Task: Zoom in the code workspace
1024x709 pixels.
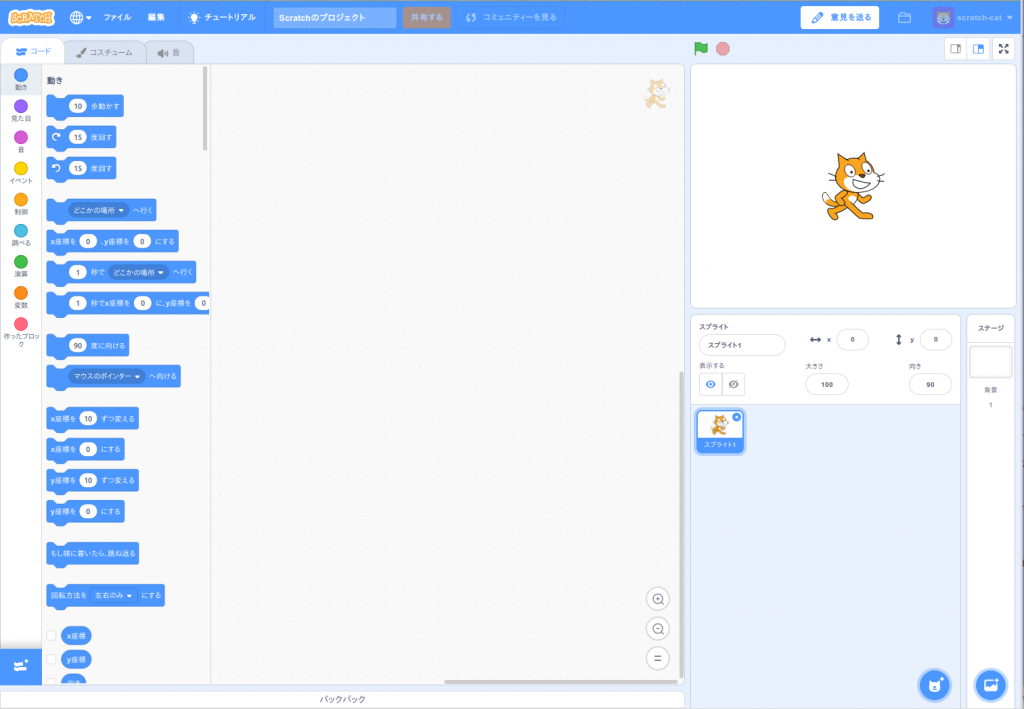Action: coord(658,599)
